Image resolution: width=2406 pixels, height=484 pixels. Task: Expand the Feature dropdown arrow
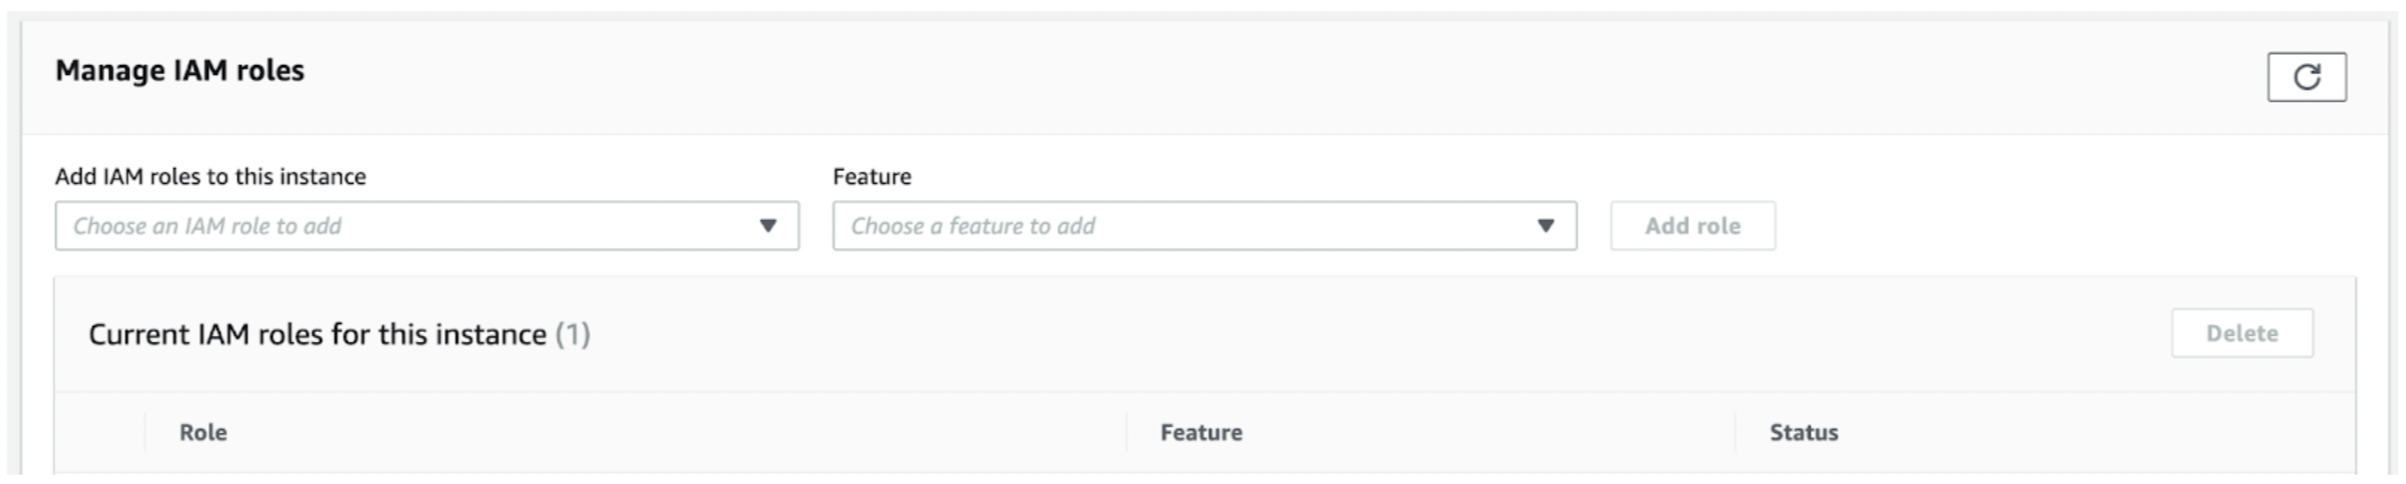tap(1545, 226)
